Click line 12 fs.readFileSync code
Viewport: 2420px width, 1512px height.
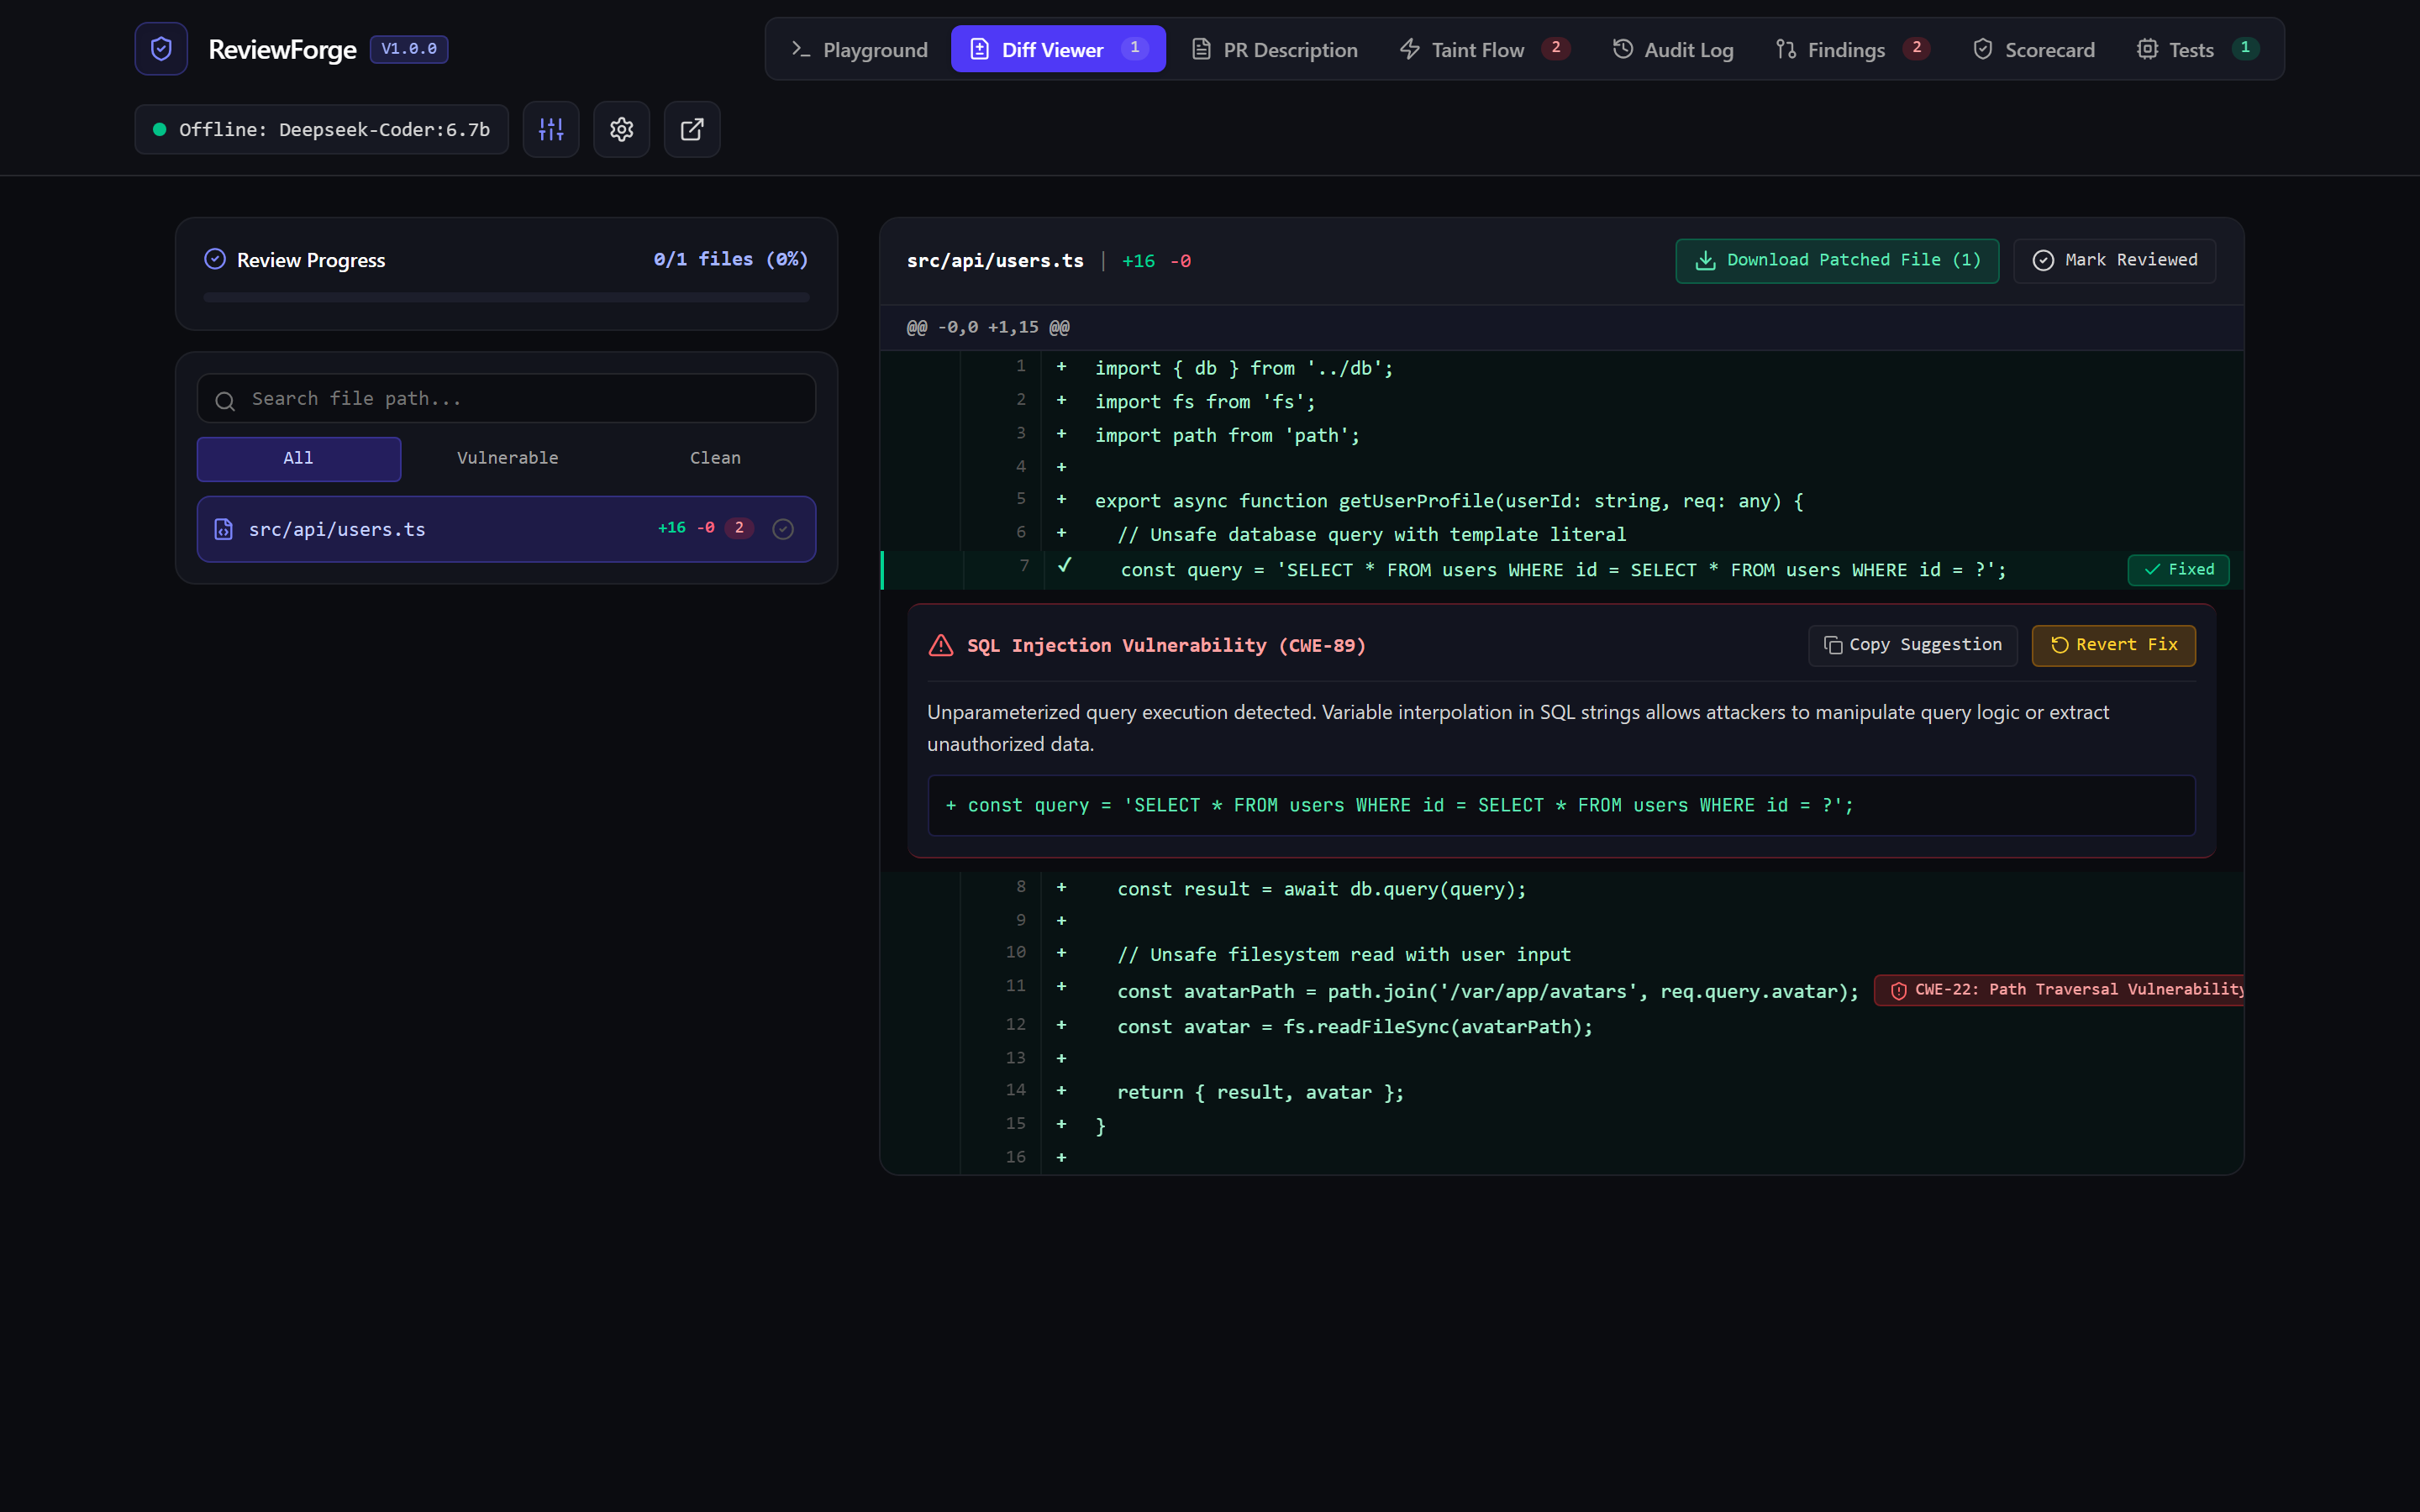[x=1354, y=1027]
